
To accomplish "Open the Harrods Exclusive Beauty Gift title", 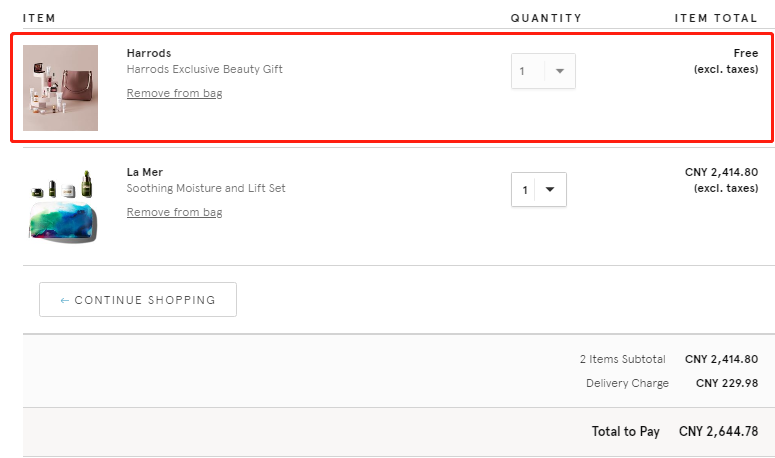I will [x=205, y=69].
